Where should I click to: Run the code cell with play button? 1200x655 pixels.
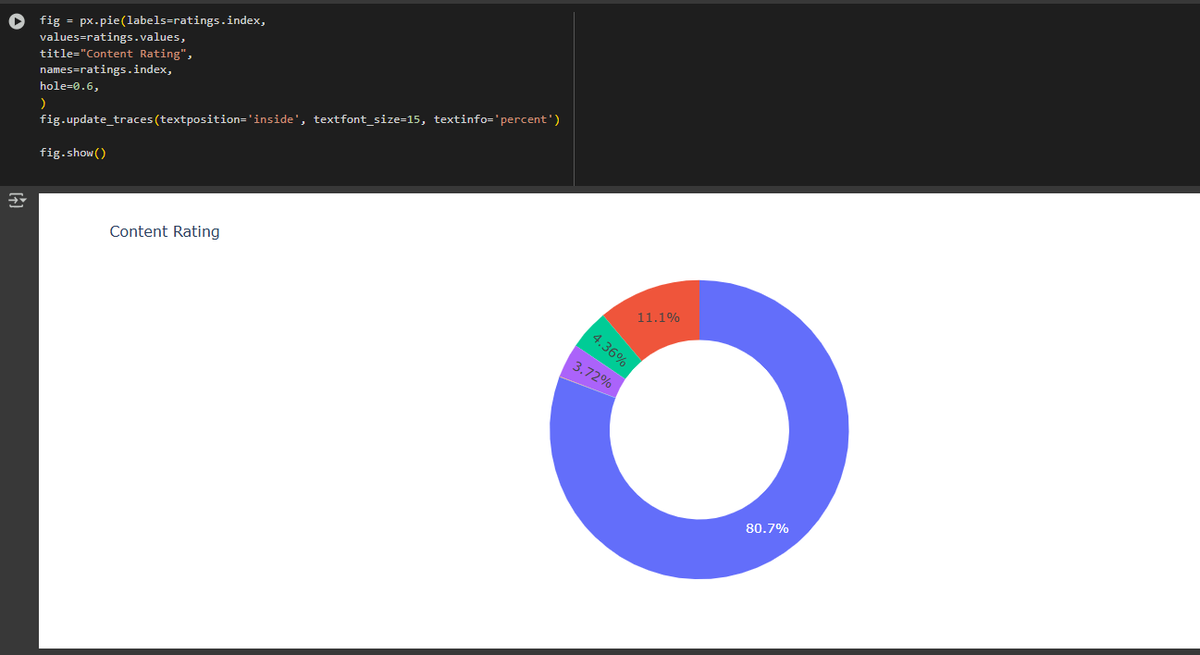click(18, 21)
